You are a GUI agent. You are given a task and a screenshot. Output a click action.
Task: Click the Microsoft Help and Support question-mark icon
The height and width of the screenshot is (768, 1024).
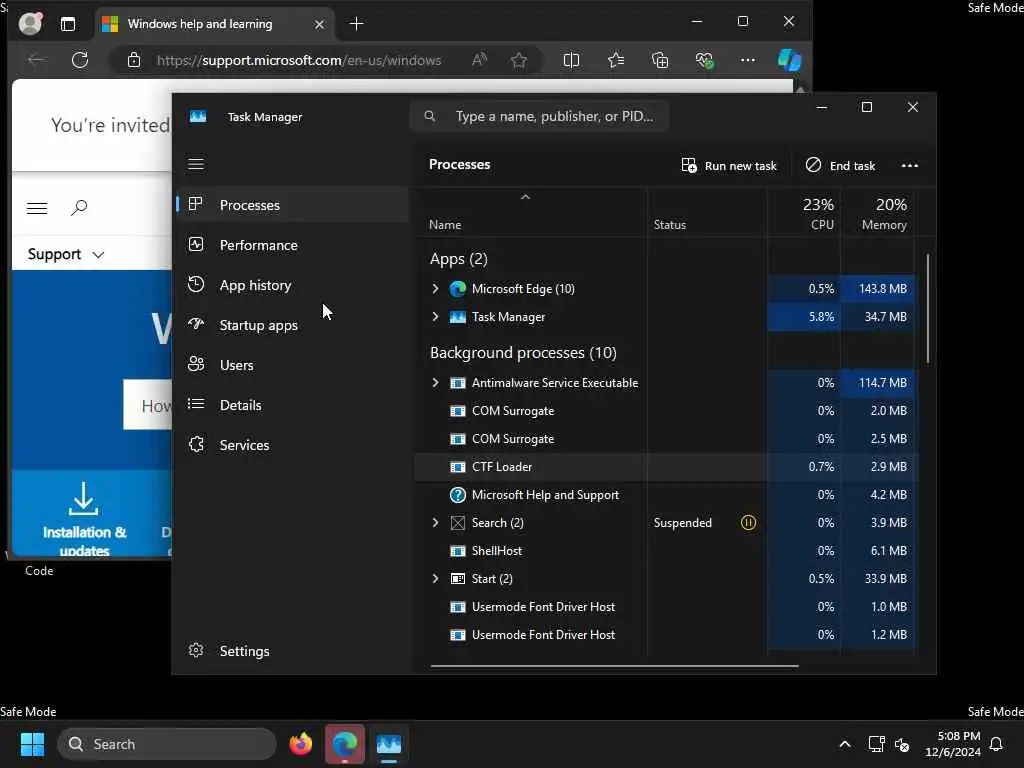[458, 494]
